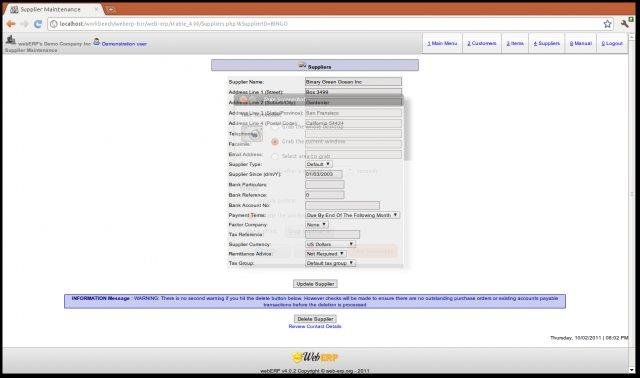Click the Address Line 1 (Street) field
Viewport: 640px width, 378px height.
click(x=353, y=92)
